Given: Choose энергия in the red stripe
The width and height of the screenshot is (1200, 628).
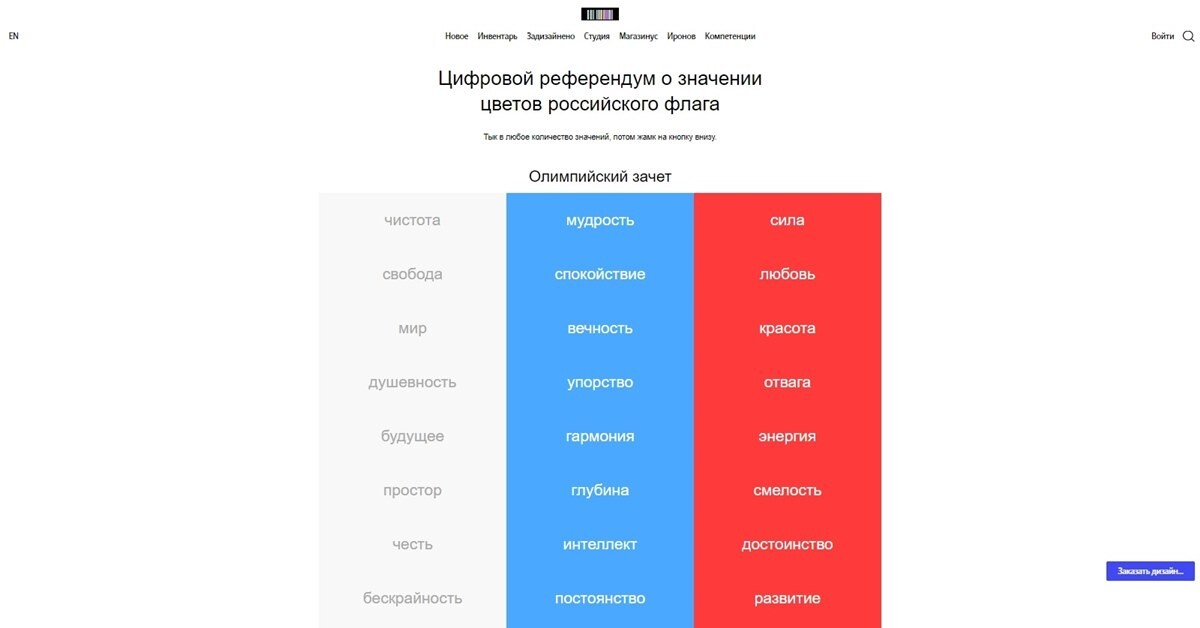Looking at the screenshot, I should point(787,436).
